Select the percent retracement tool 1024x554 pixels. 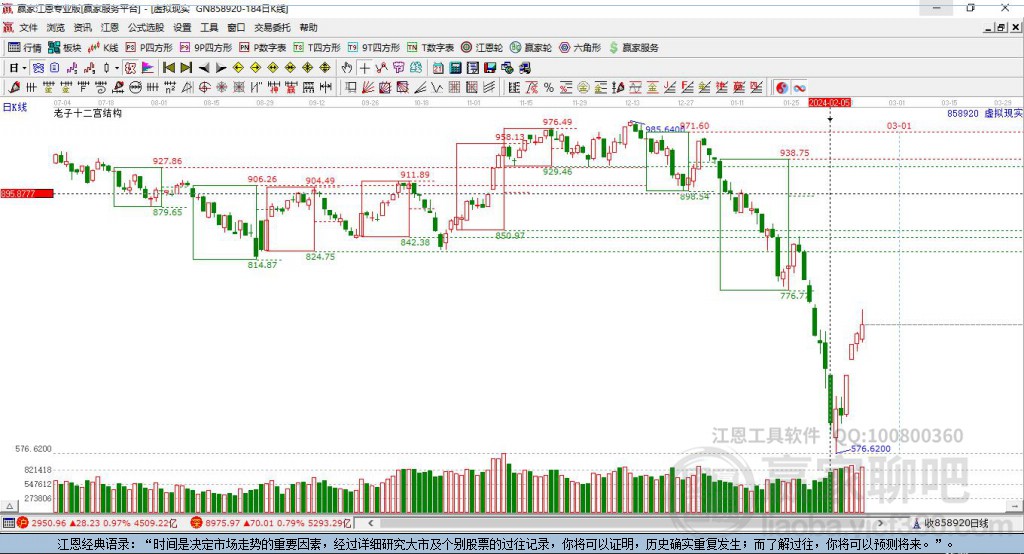[549, 88]
